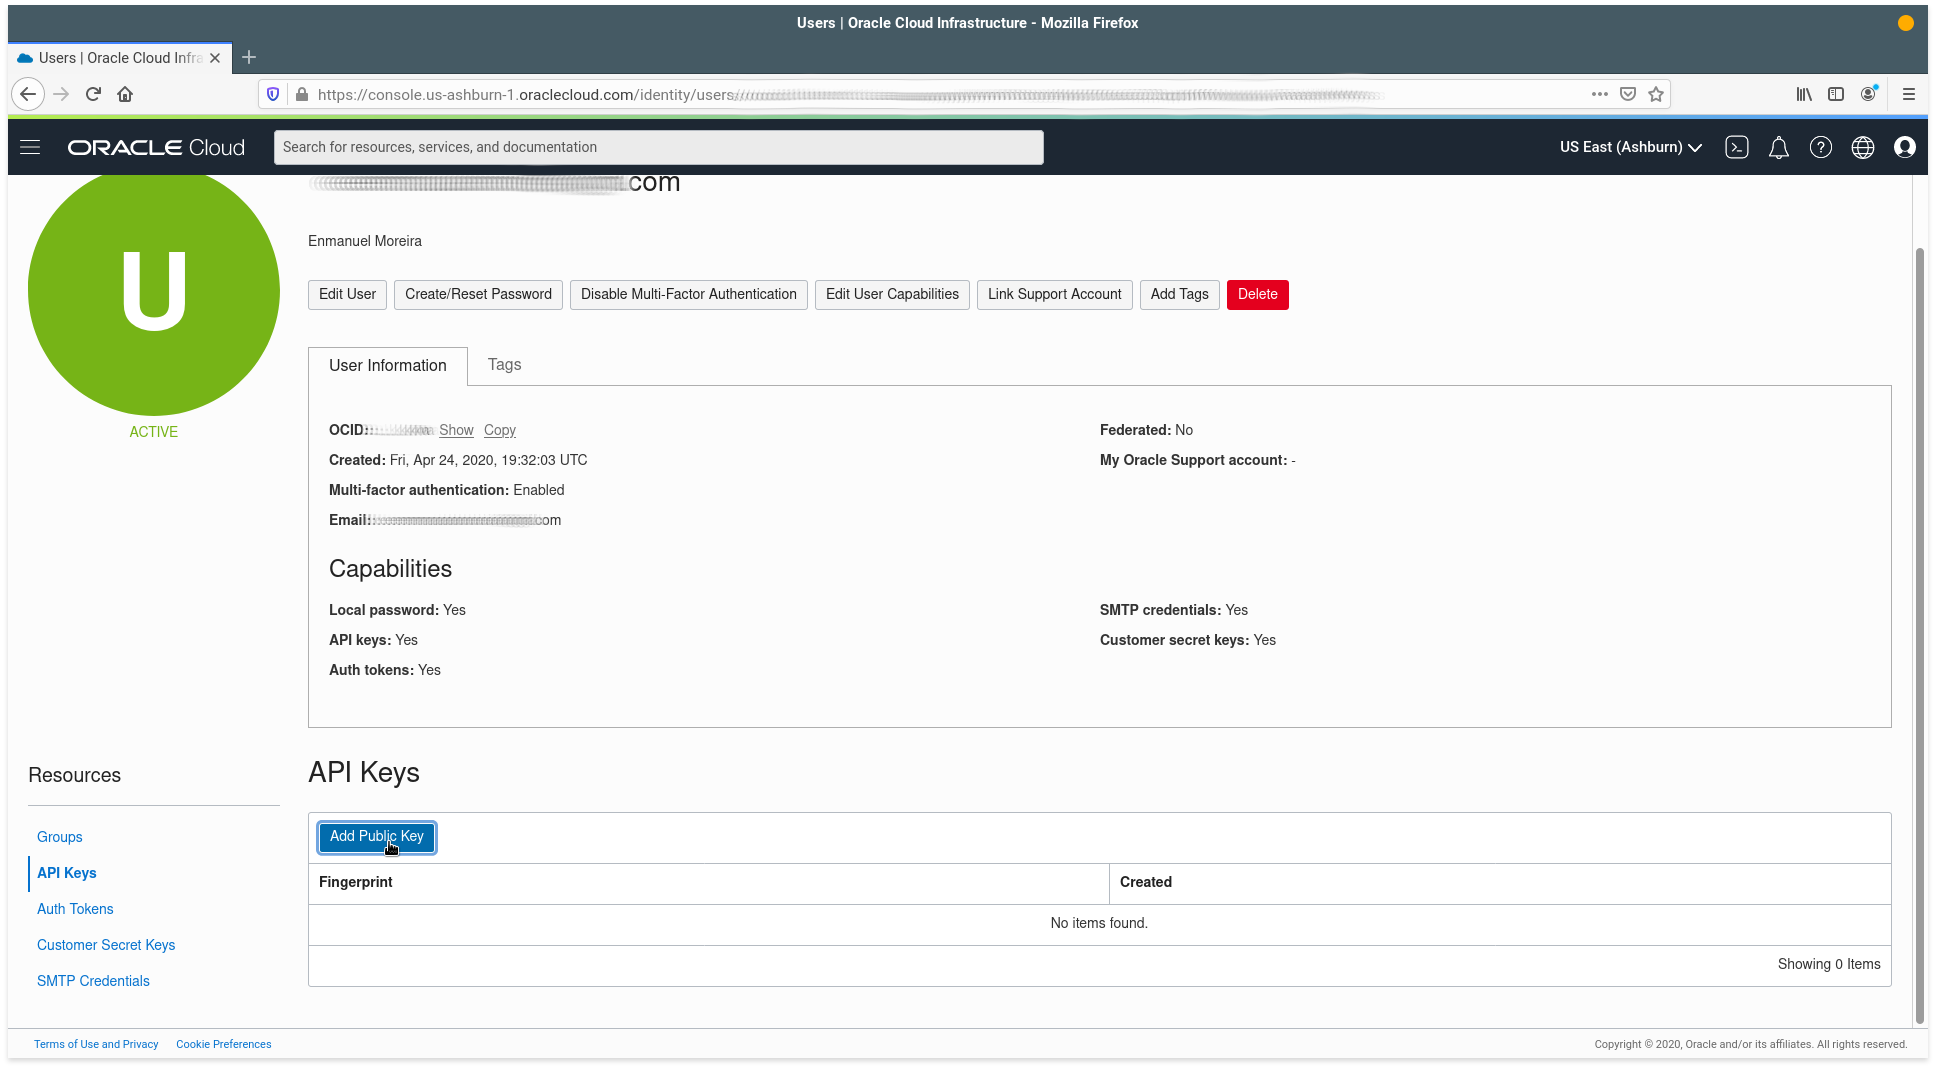Image resolution: width=1936 pixels, height=1069 pixels.
Task: Click the Firefox forward arrow
Action: click(61, 94)
